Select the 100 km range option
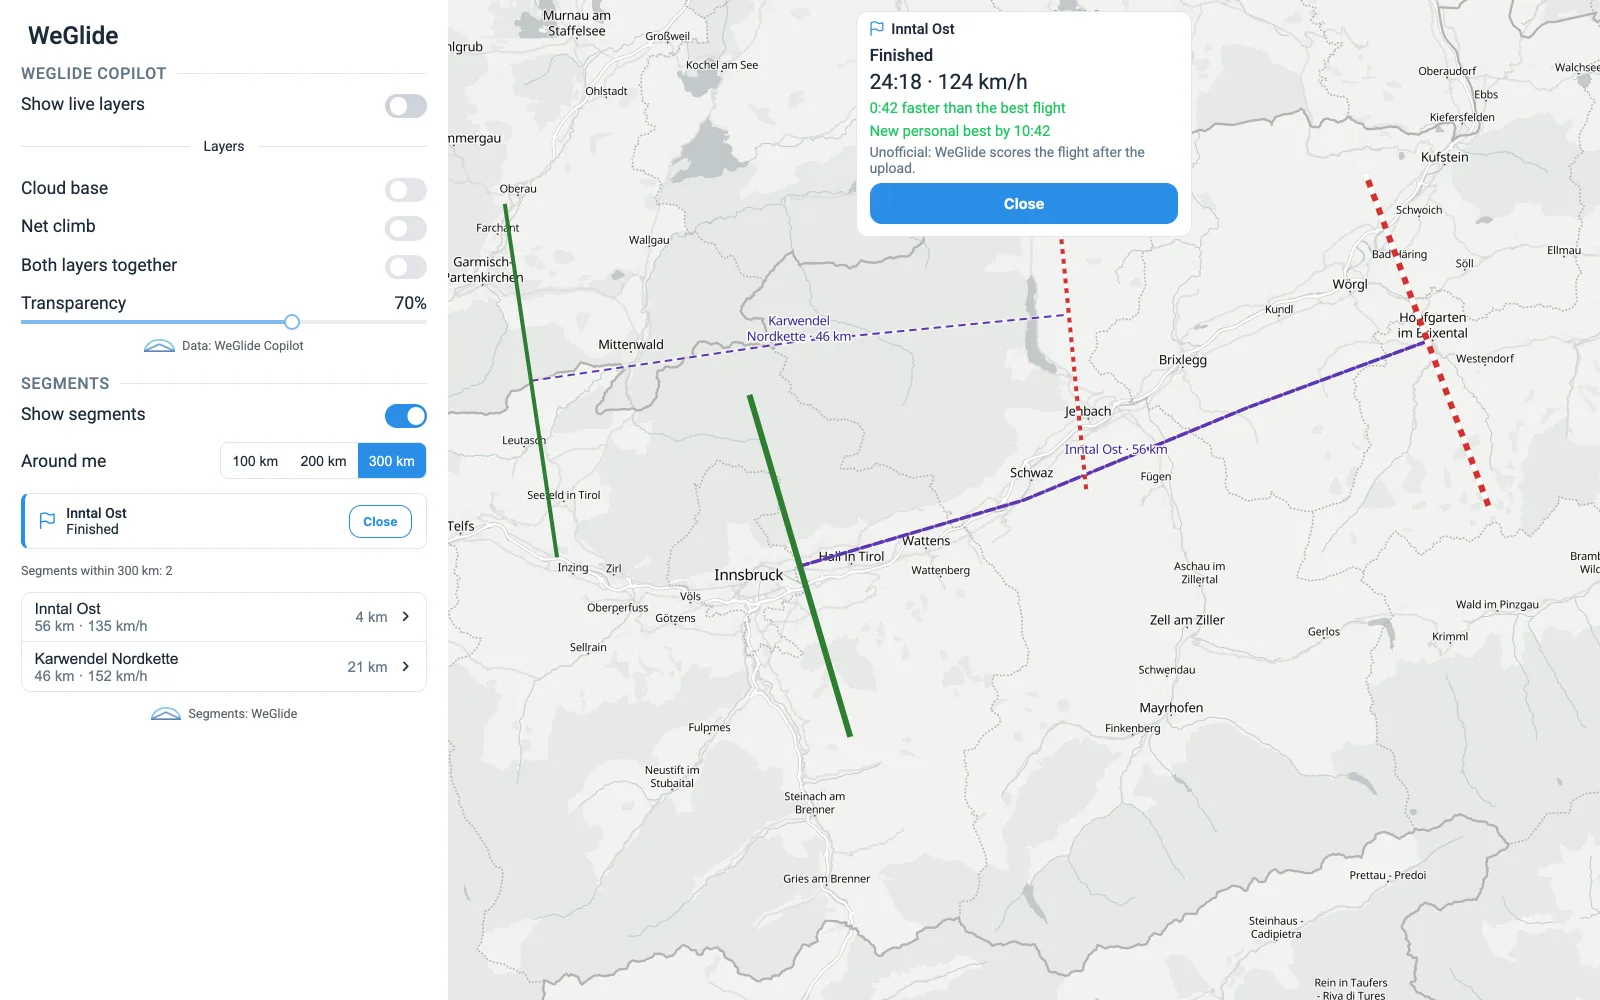The width and height of the screenshot is (1600, 1000). 255,461
